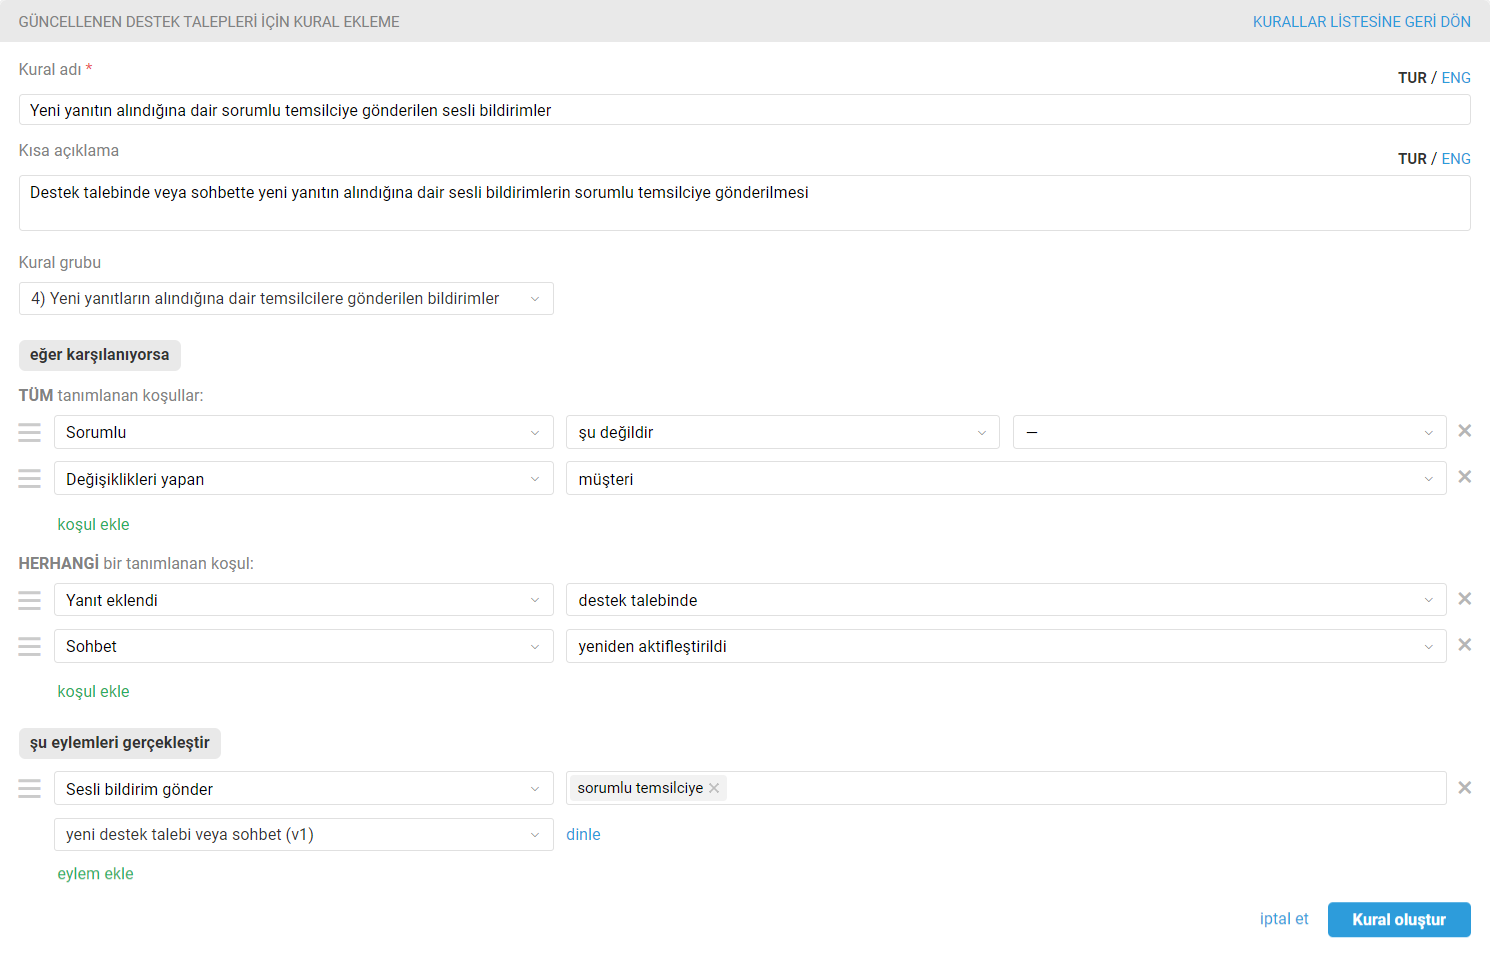Open the Sohbet condition dropdown
Image resolution: width=1490 pixels, height=956 pixels.
304,646
